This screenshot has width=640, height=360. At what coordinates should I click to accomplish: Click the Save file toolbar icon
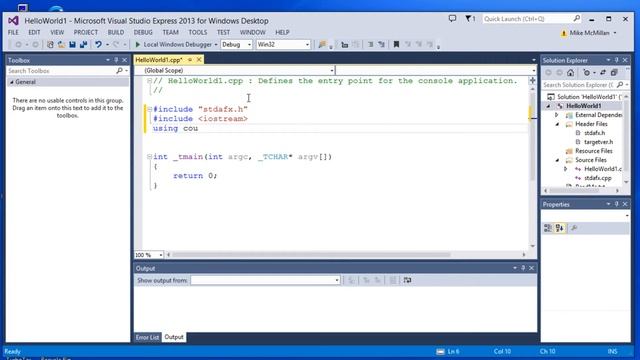pos(72,44)
